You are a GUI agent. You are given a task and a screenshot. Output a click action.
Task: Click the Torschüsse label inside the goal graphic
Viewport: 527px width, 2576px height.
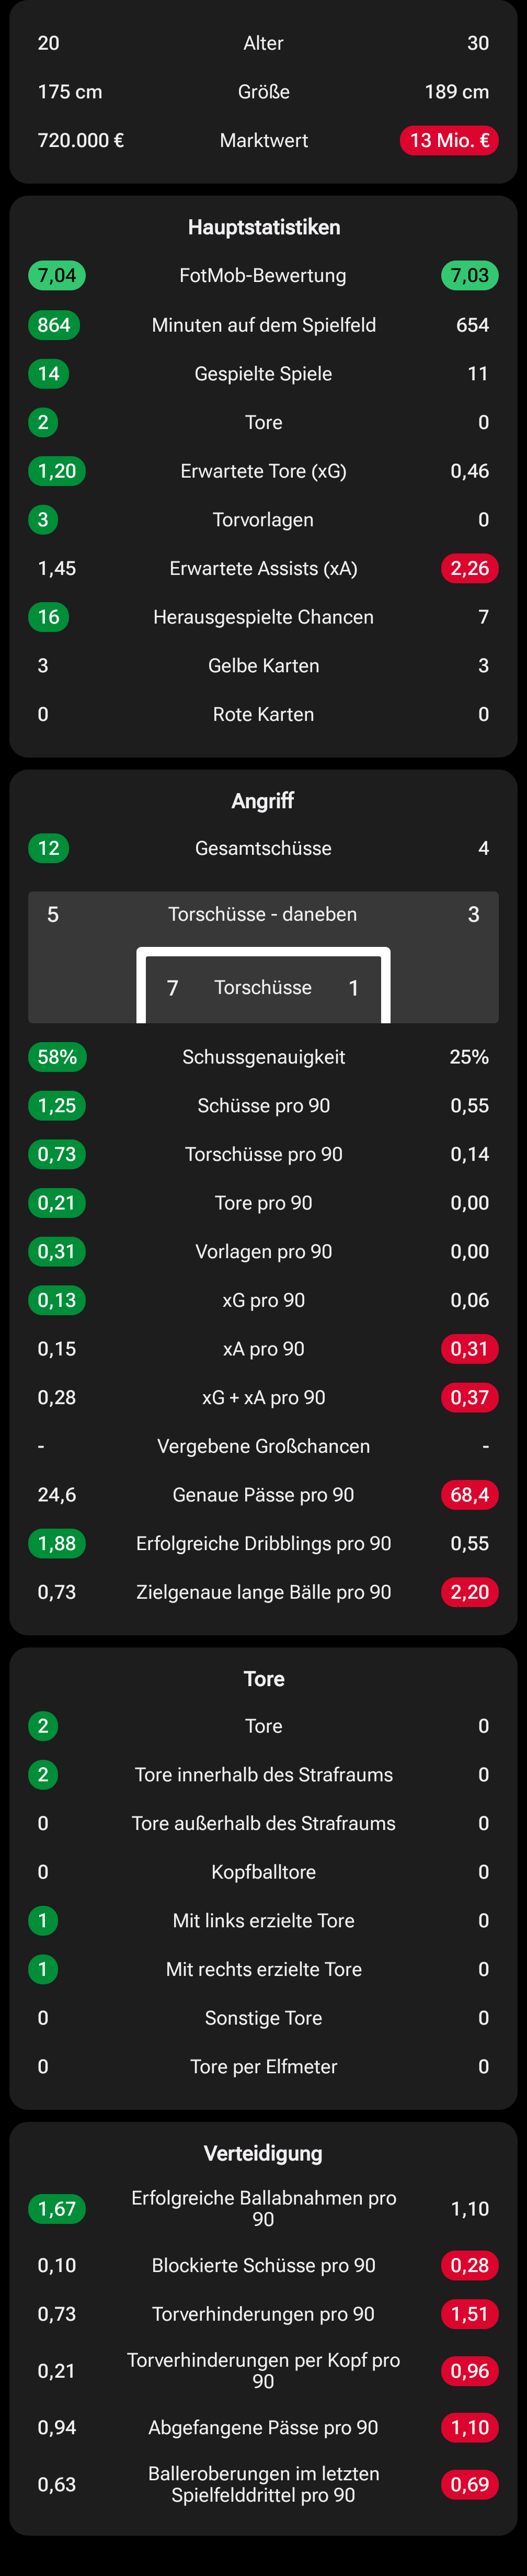pyautogui.click(x=263, y=987)
